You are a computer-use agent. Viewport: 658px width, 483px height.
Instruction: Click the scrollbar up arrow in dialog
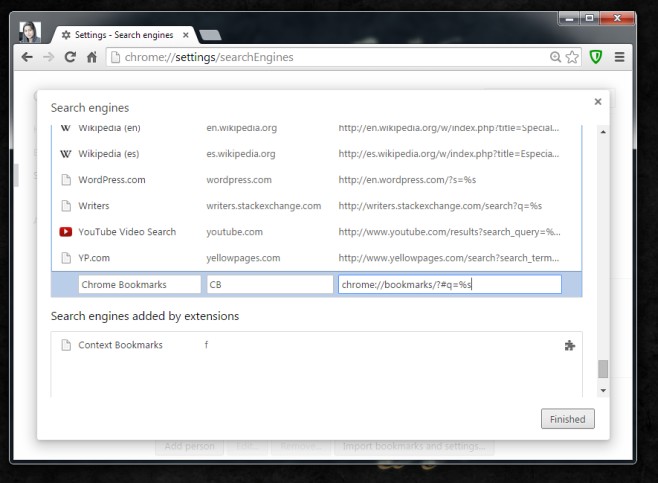(603, 132)
